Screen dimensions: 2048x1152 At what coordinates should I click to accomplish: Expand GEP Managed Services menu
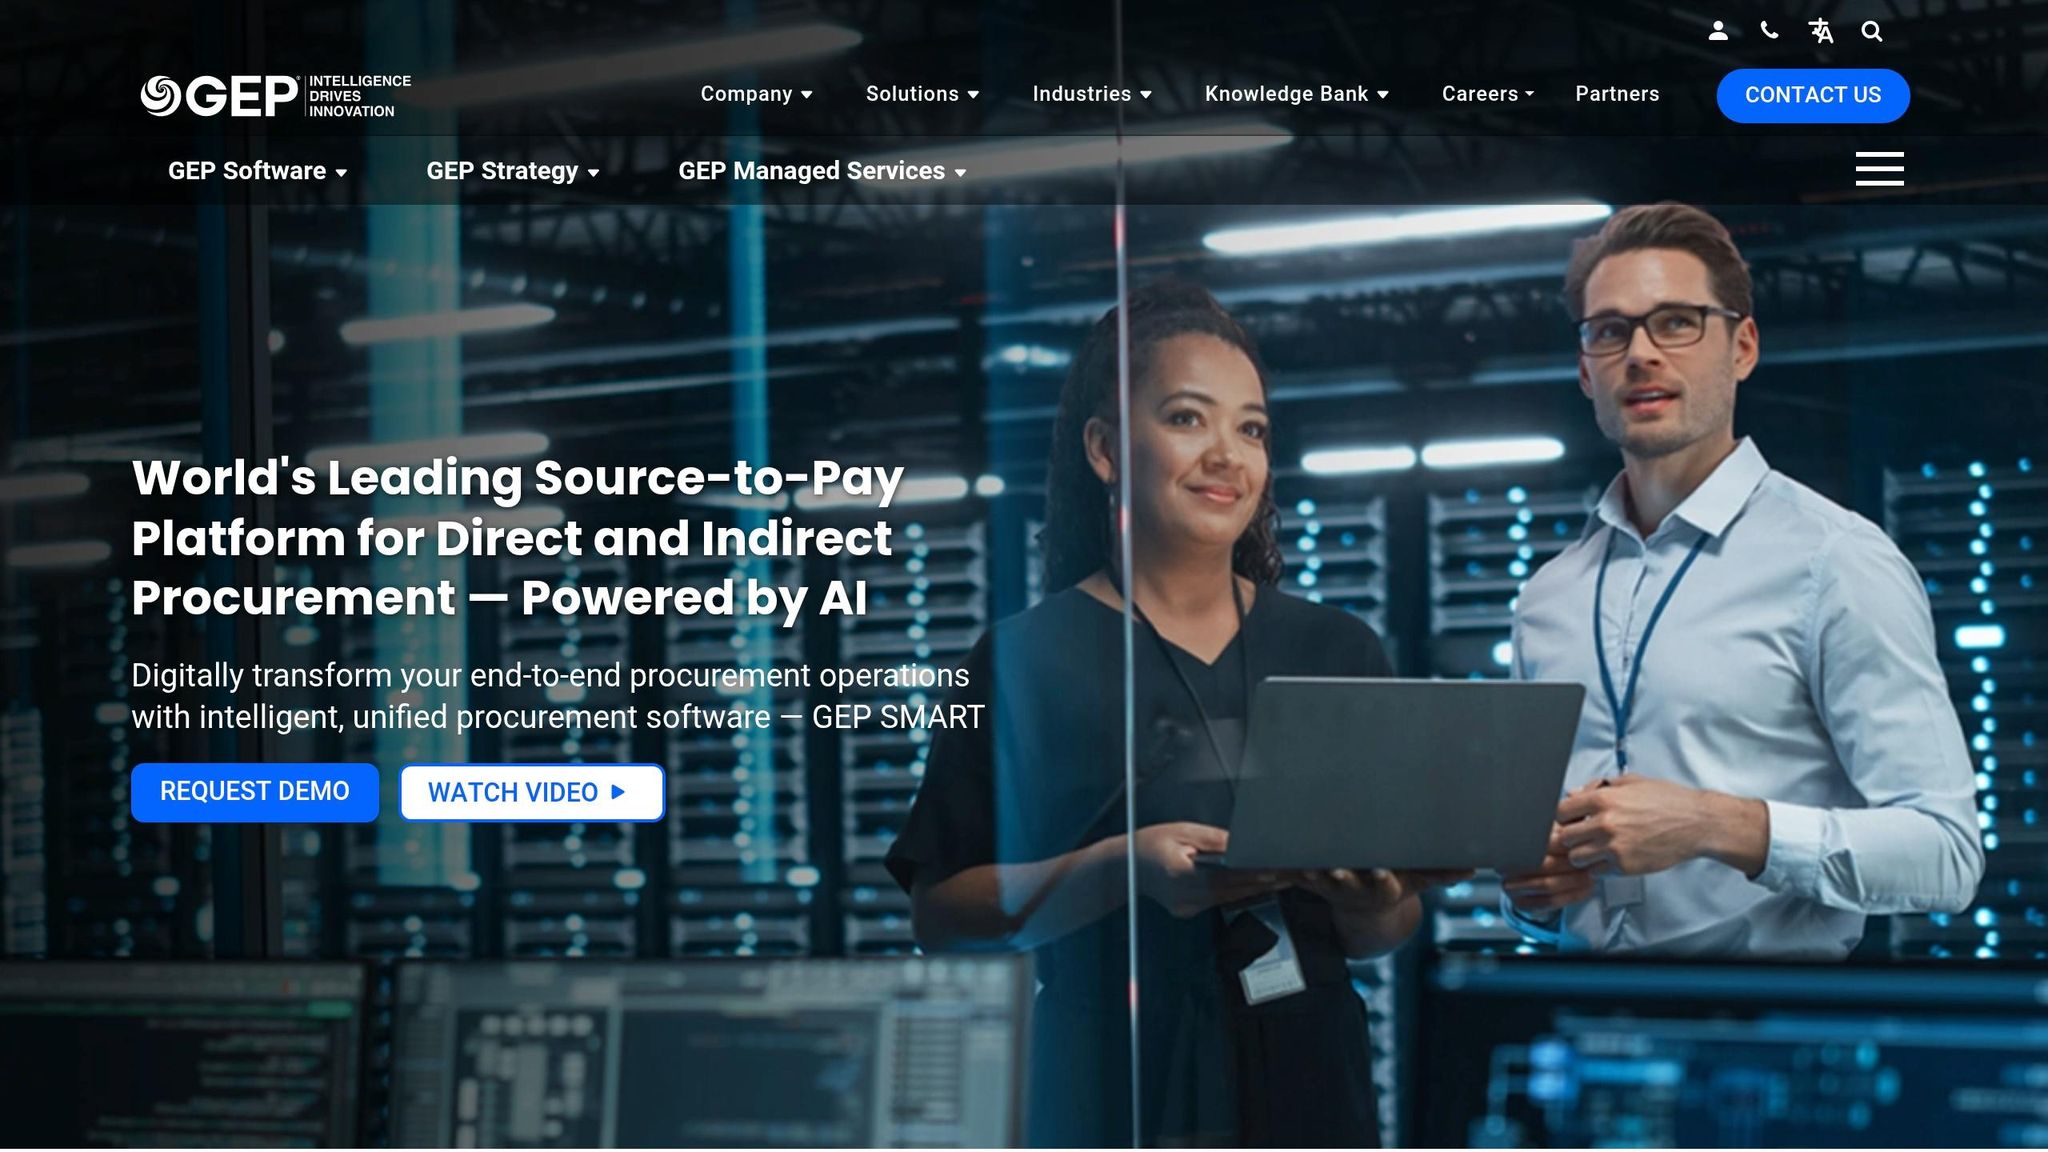[822, 171]
